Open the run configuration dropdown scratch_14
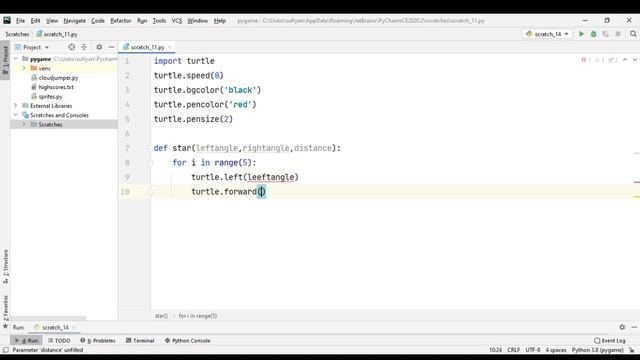Image resolution: width=640 pixels, height=360 pixels. [x=547, y=34]
